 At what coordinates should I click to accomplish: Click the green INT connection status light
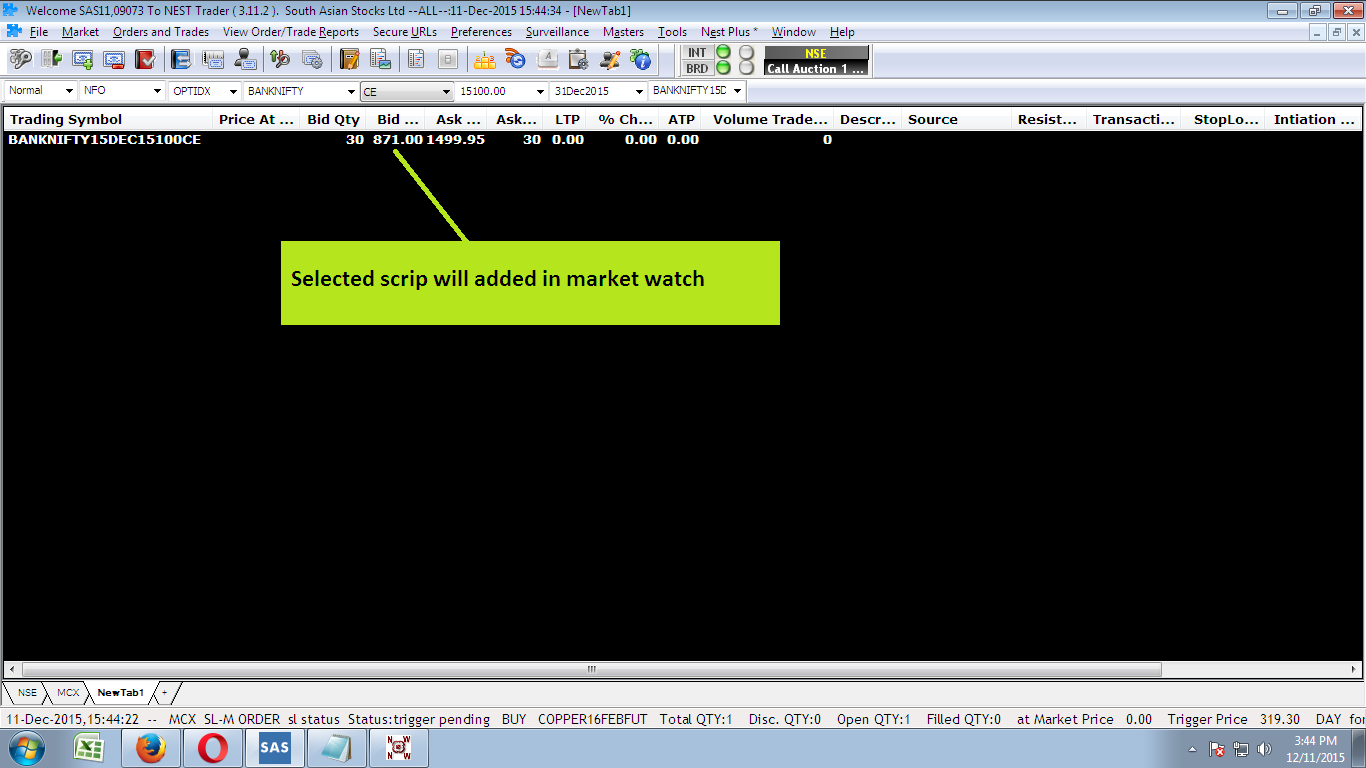click(x=723, y=52)
